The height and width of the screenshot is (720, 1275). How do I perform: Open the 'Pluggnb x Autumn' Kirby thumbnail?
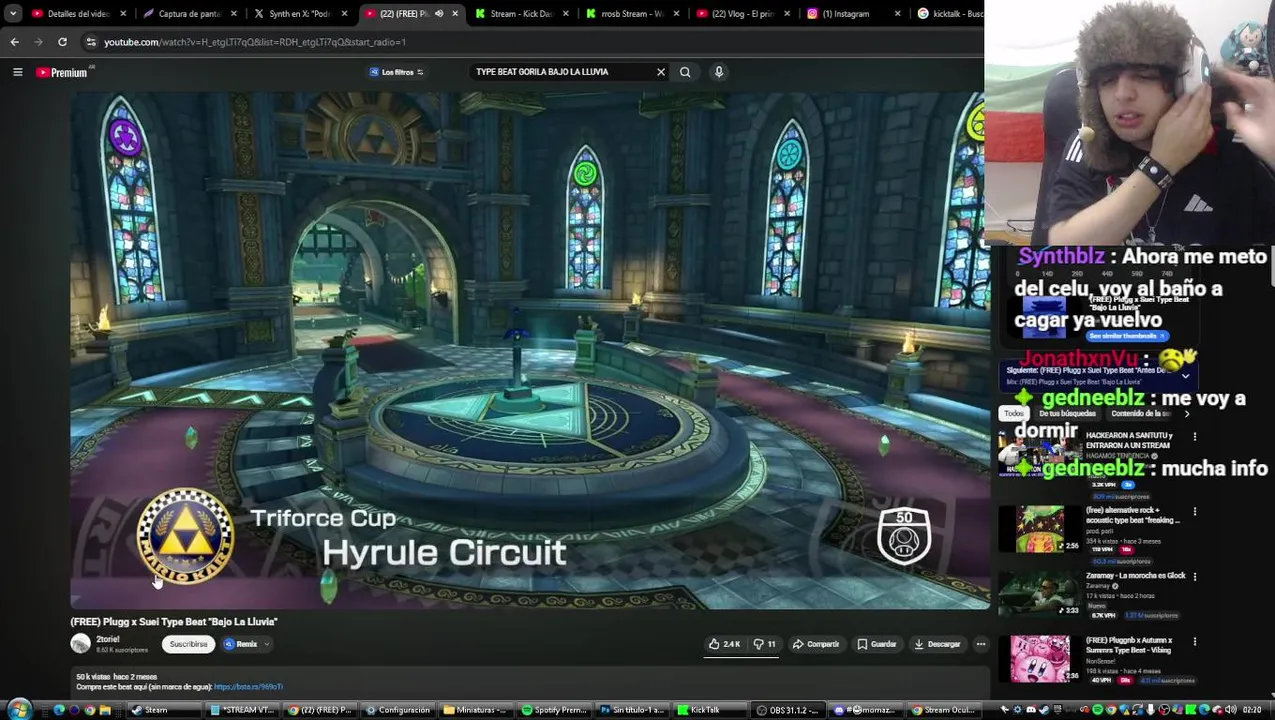pos(1040,658)
